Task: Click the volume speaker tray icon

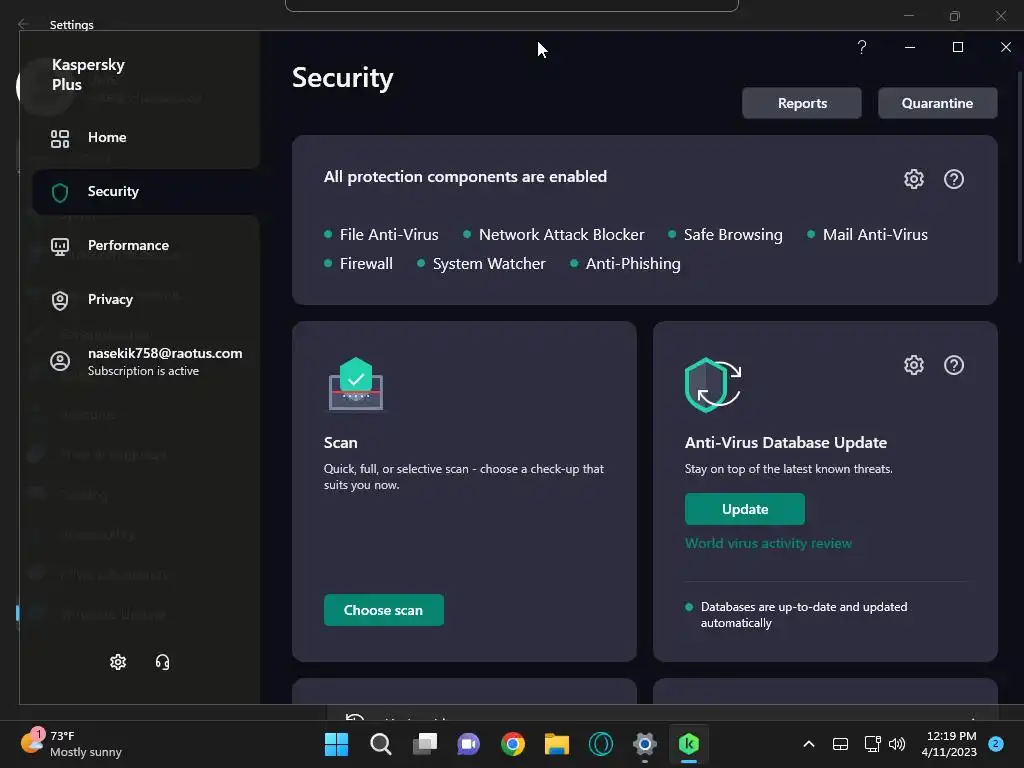Action: [x=897, y=744]
